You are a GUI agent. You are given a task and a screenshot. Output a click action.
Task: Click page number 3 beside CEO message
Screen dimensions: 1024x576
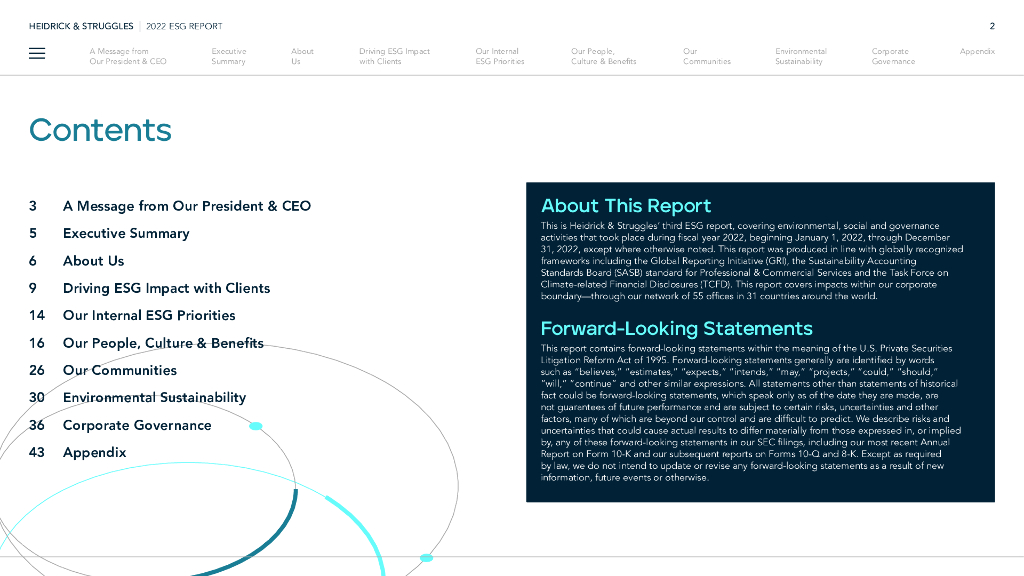(x=33, y=206)
